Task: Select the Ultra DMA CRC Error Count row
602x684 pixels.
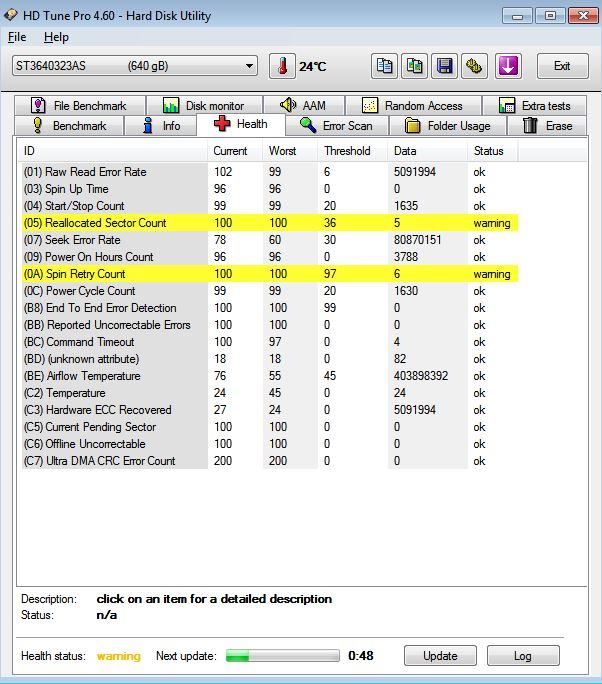Action: coord(270,461)
